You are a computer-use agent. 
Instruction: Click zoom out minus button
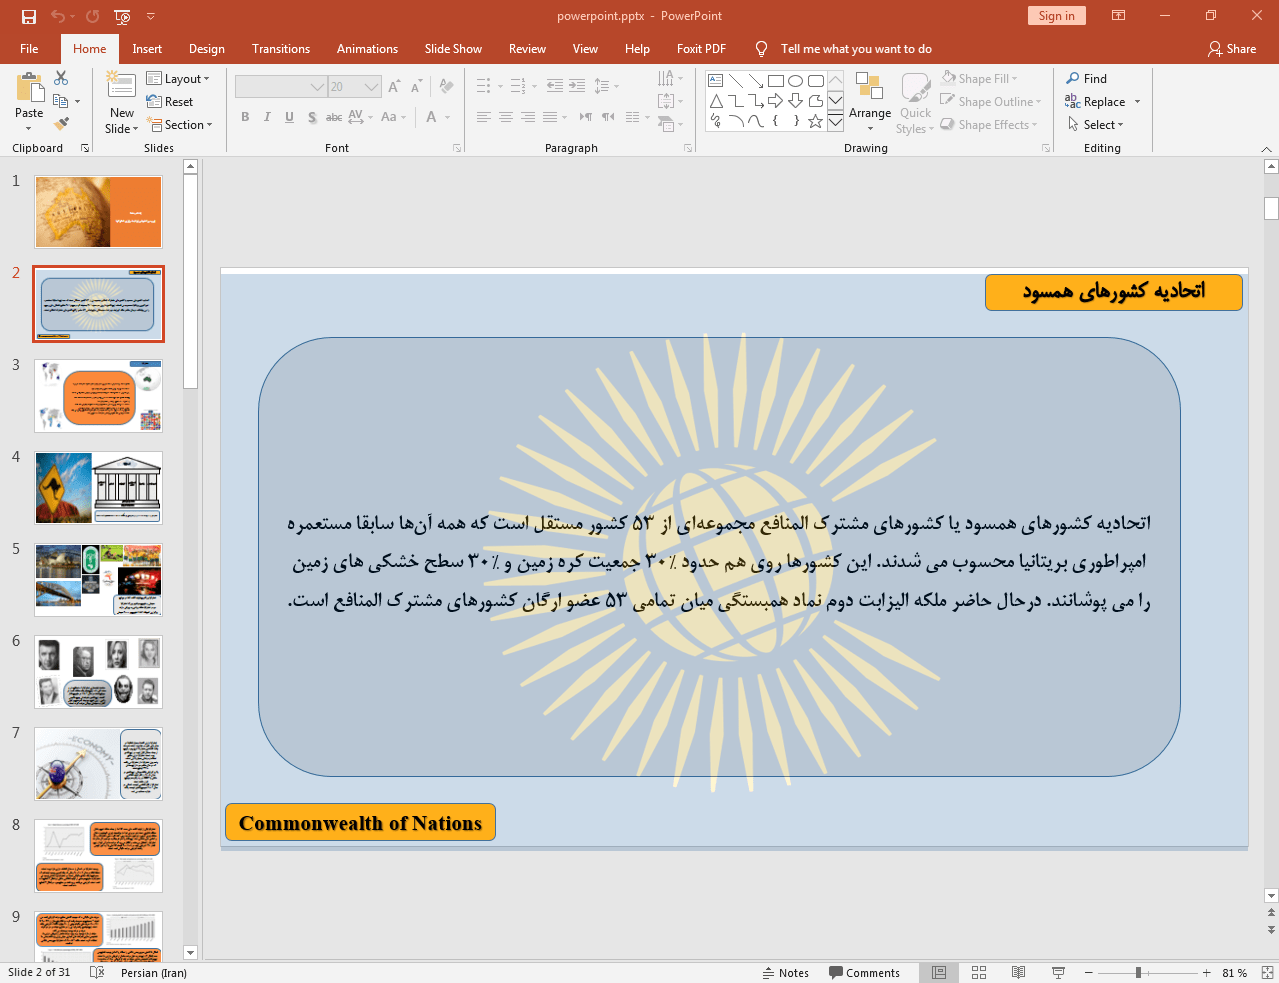pos(1089,972)
